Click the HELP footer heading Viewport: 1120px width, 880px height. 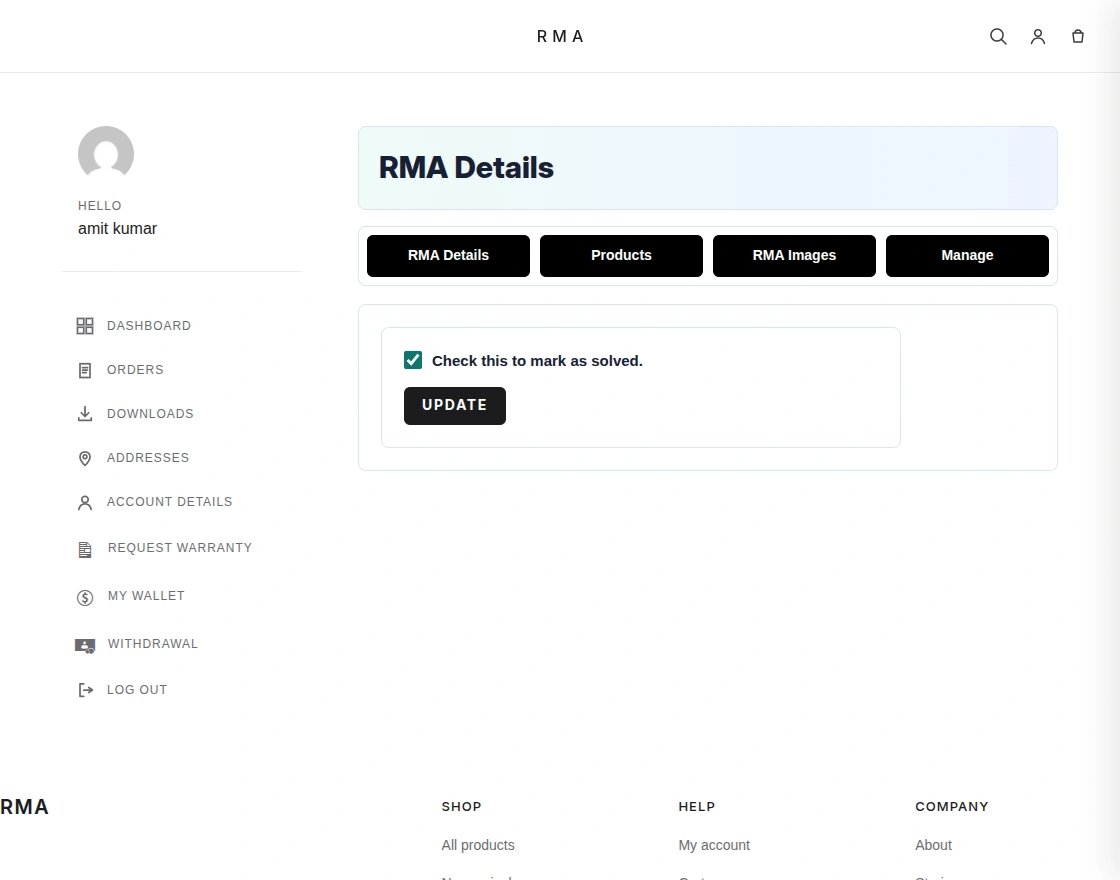(696, 806)
